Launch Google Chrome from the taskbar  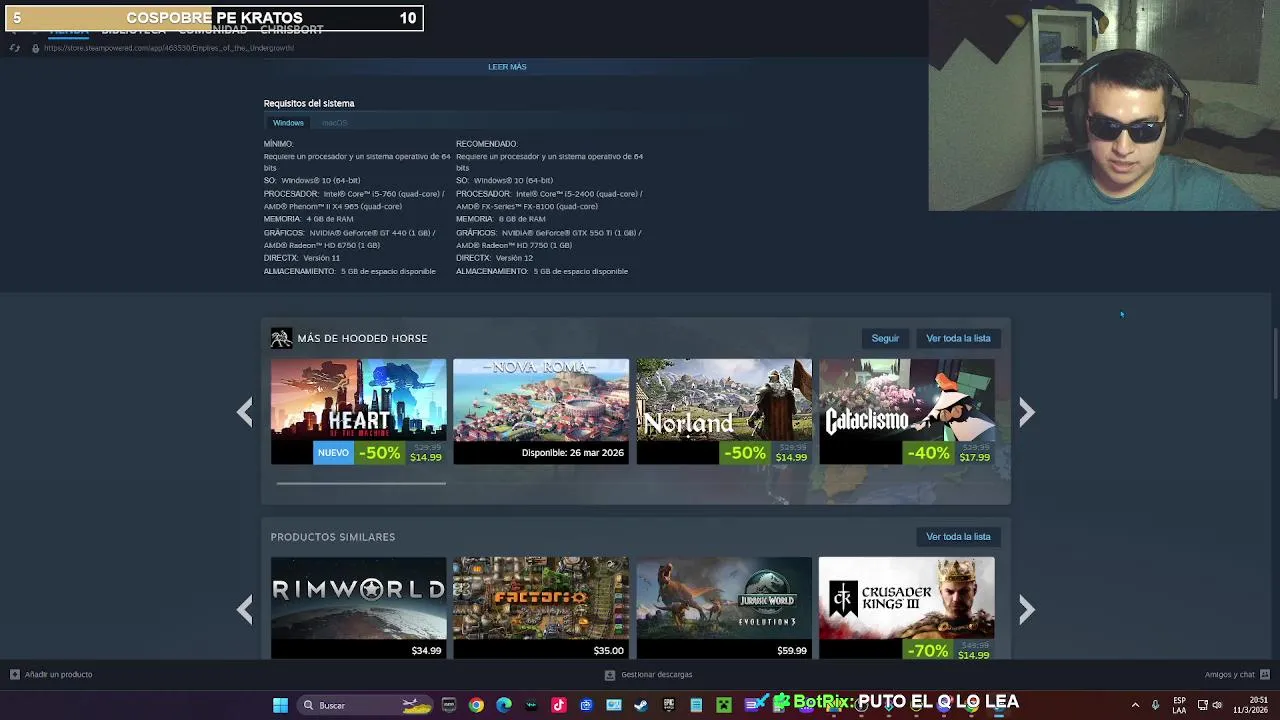coord(476,705)
